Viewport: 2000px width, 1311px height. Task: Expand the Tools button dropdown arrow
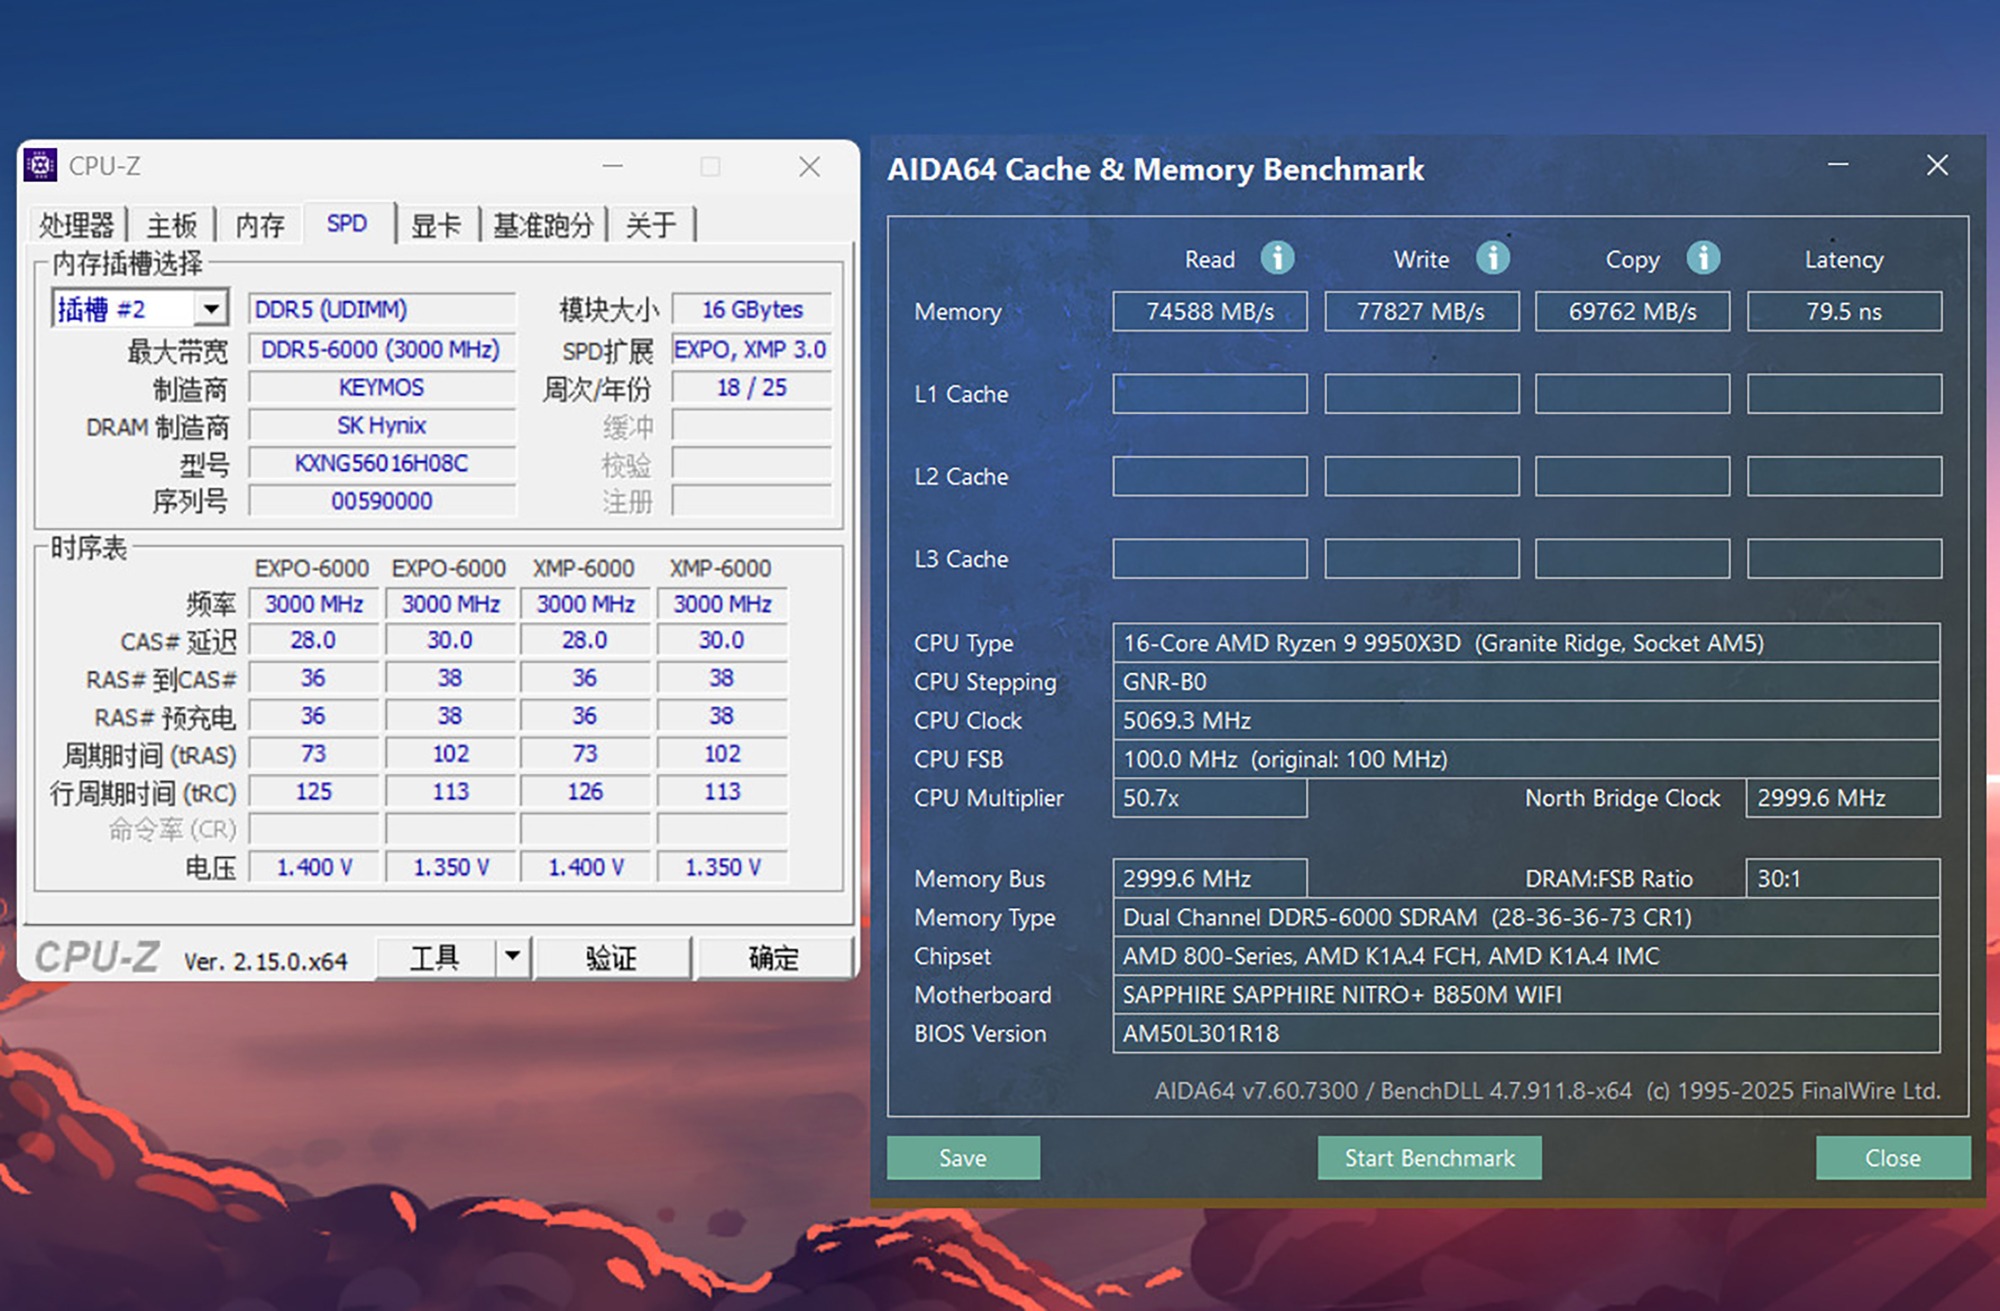coord(512,956)
